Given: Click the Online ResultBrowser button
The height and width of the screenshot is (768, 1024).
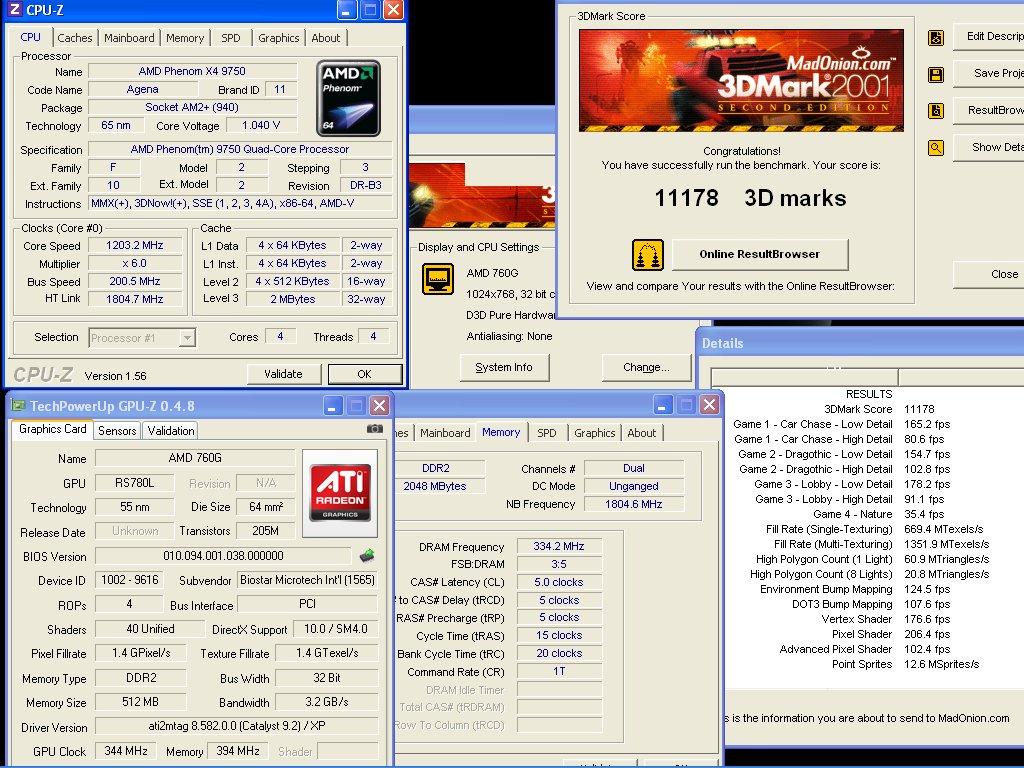Looking at the screenshot, I should coord(760,254).
